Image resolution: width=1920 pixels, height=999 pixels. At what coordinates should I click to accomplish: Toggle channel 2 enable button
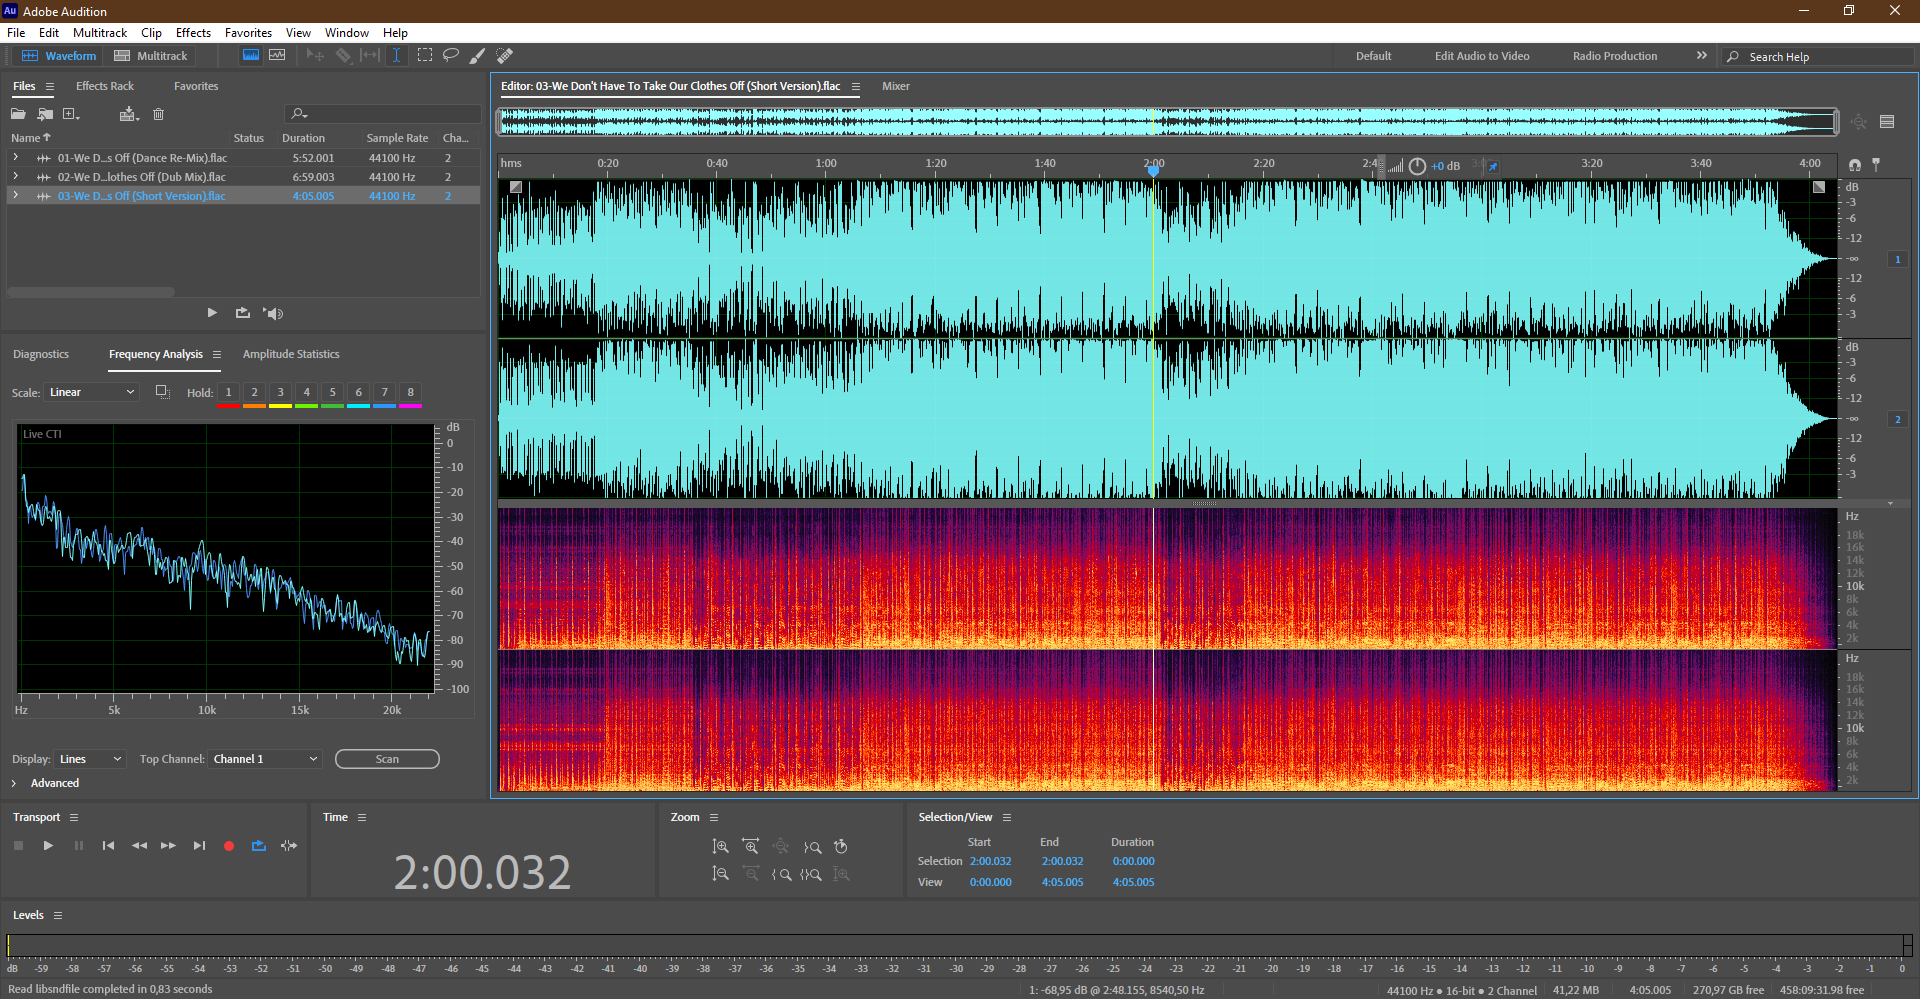pyautogui.click(x=1898, y=419)
